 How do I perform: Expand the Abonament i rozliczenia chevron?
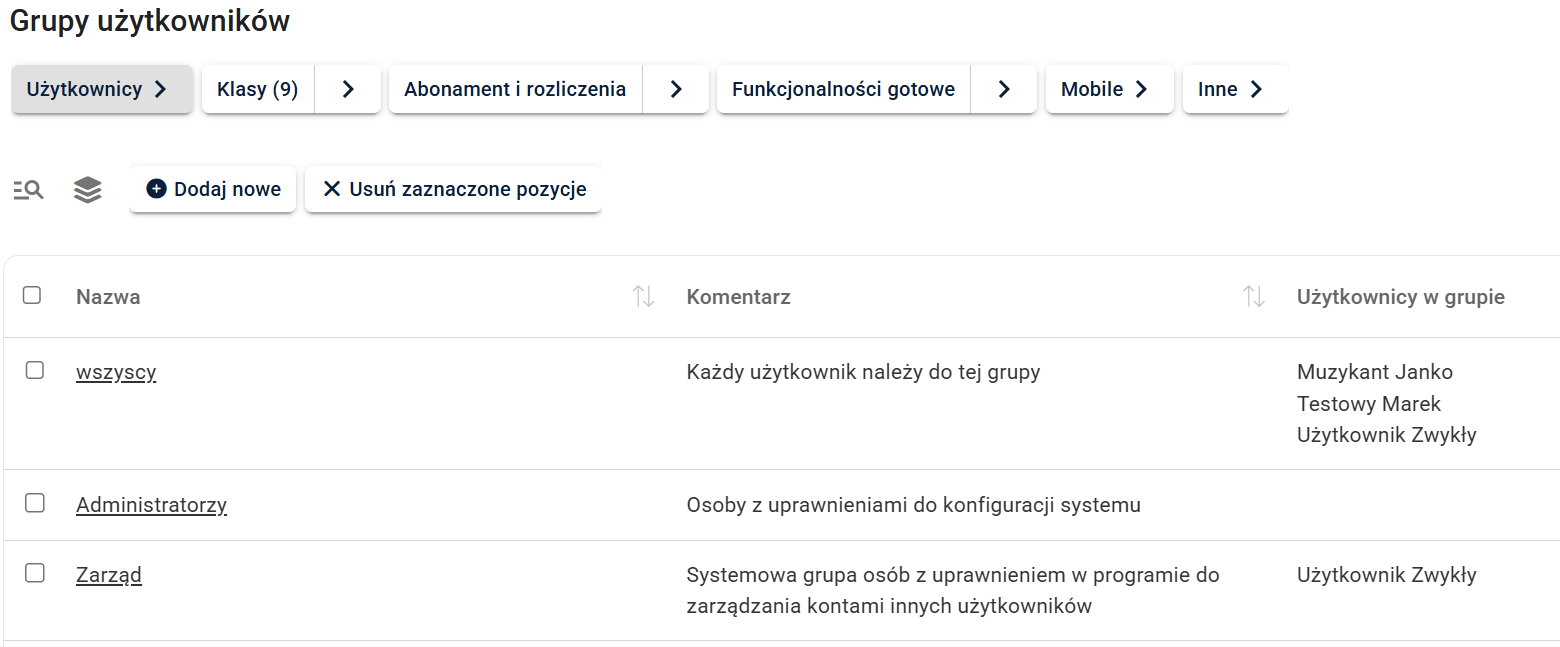pyautogui.click(x=676, y=90)
